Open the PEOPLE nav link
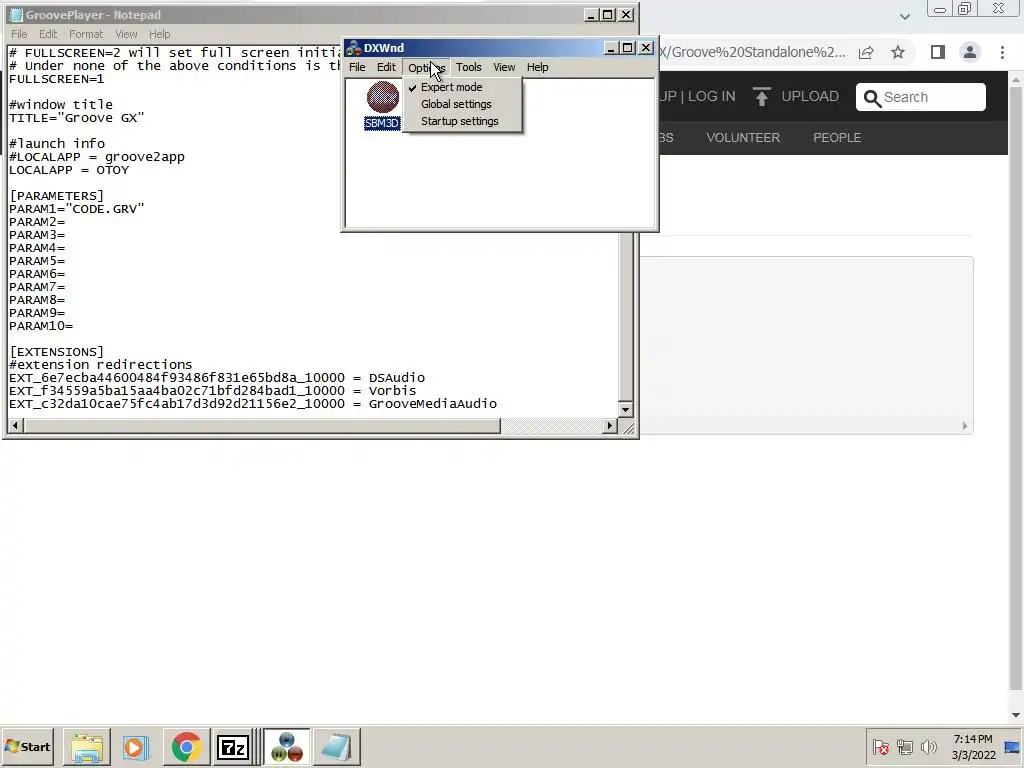 tap(837, 138)
